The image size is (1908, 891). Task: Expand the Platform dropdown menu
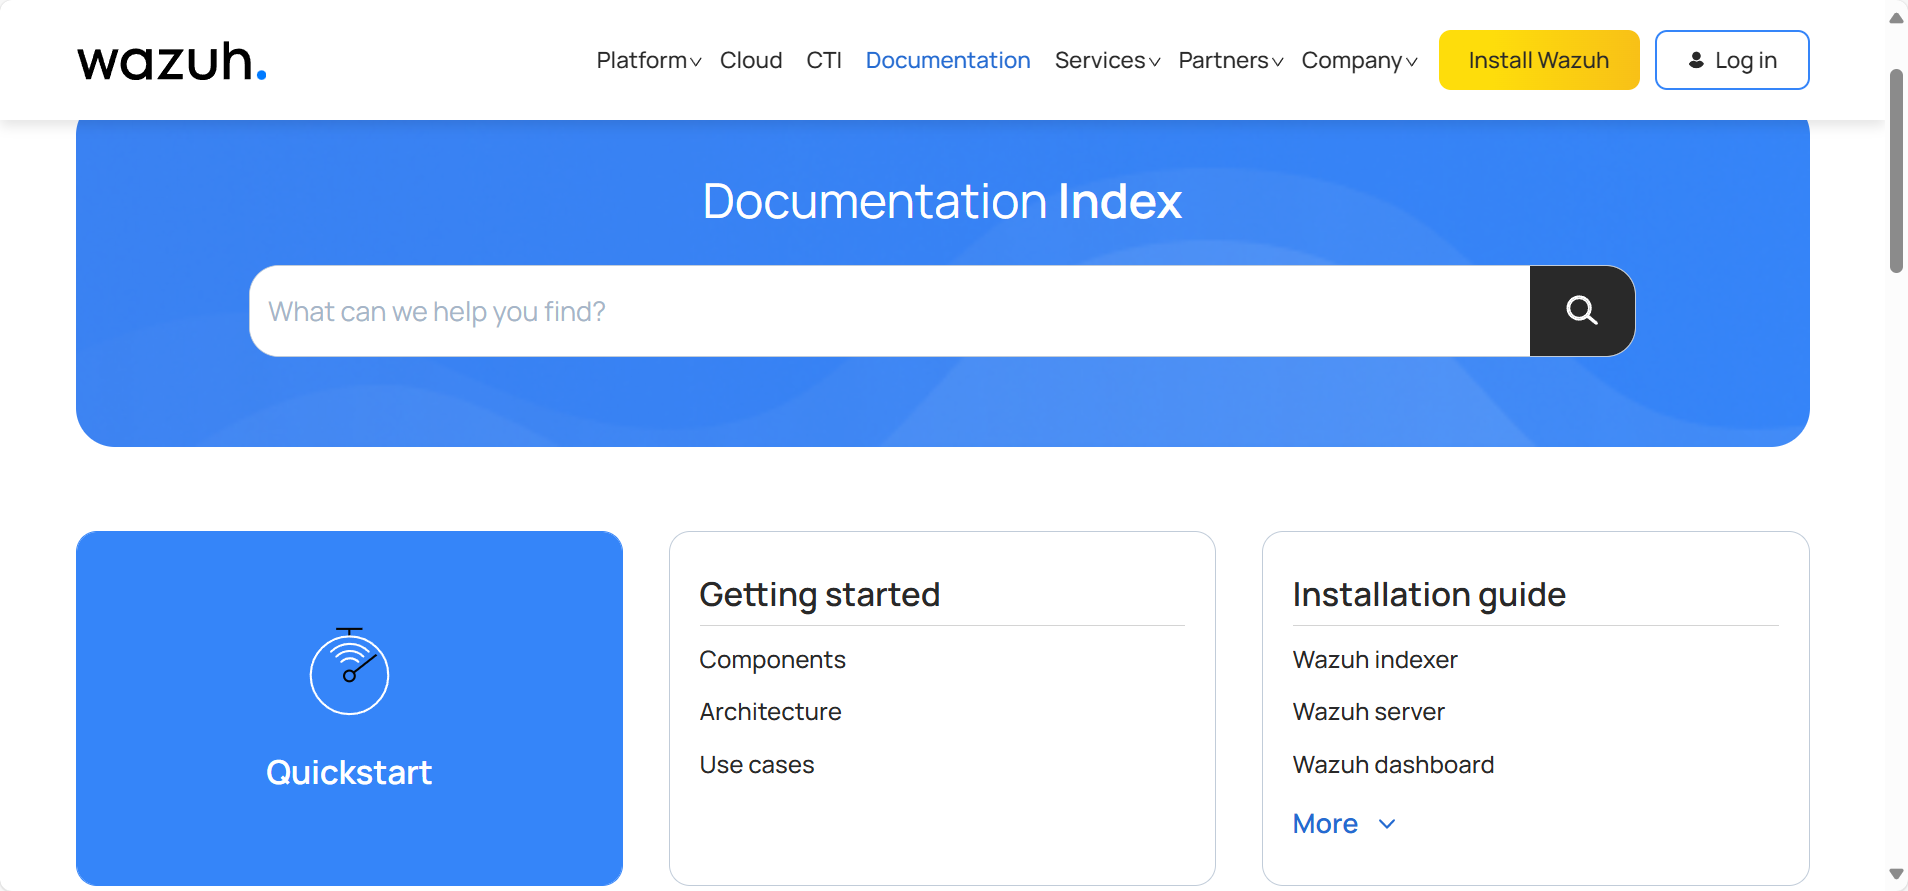(x=649, y=60)
